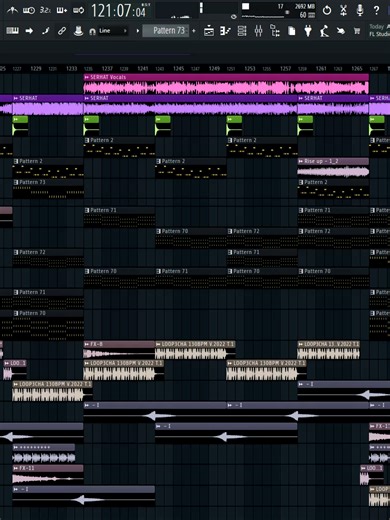Click timeline bar marker 1229

tap(36, 69)
